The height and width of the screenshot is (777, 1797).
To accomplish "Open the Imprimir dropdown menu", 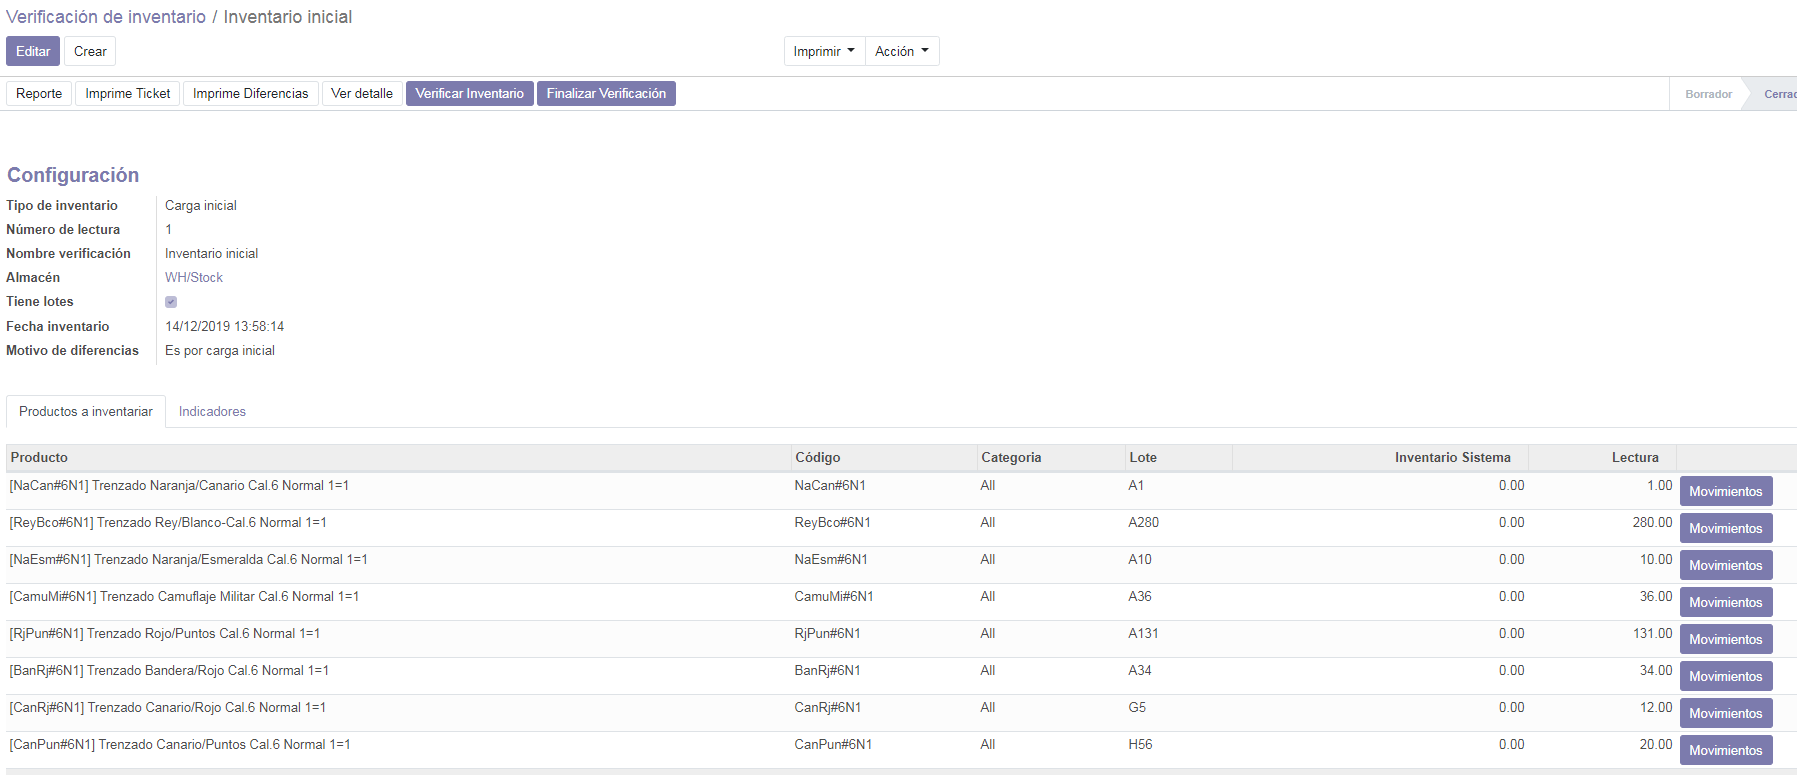I will [x=824, y=51].
